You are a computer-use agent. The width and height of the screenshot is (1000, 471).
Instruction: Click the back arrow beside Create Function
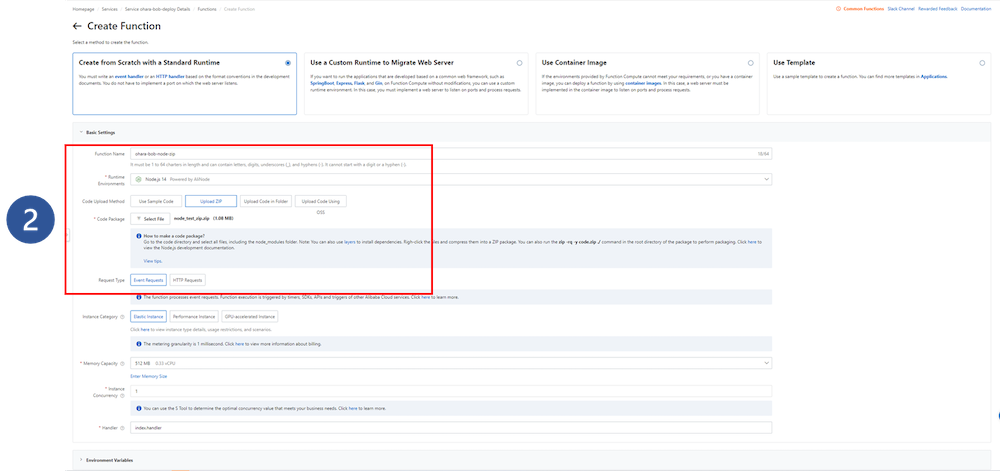click(x=77, y=26)
